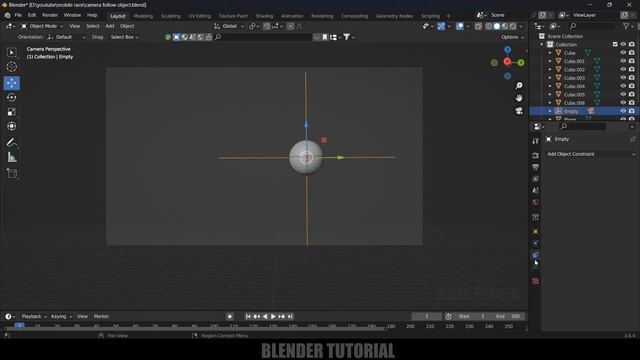Switch to the Shading workspace tab
The height and width of the screenshot is (360, 640).
pos(264,16)
